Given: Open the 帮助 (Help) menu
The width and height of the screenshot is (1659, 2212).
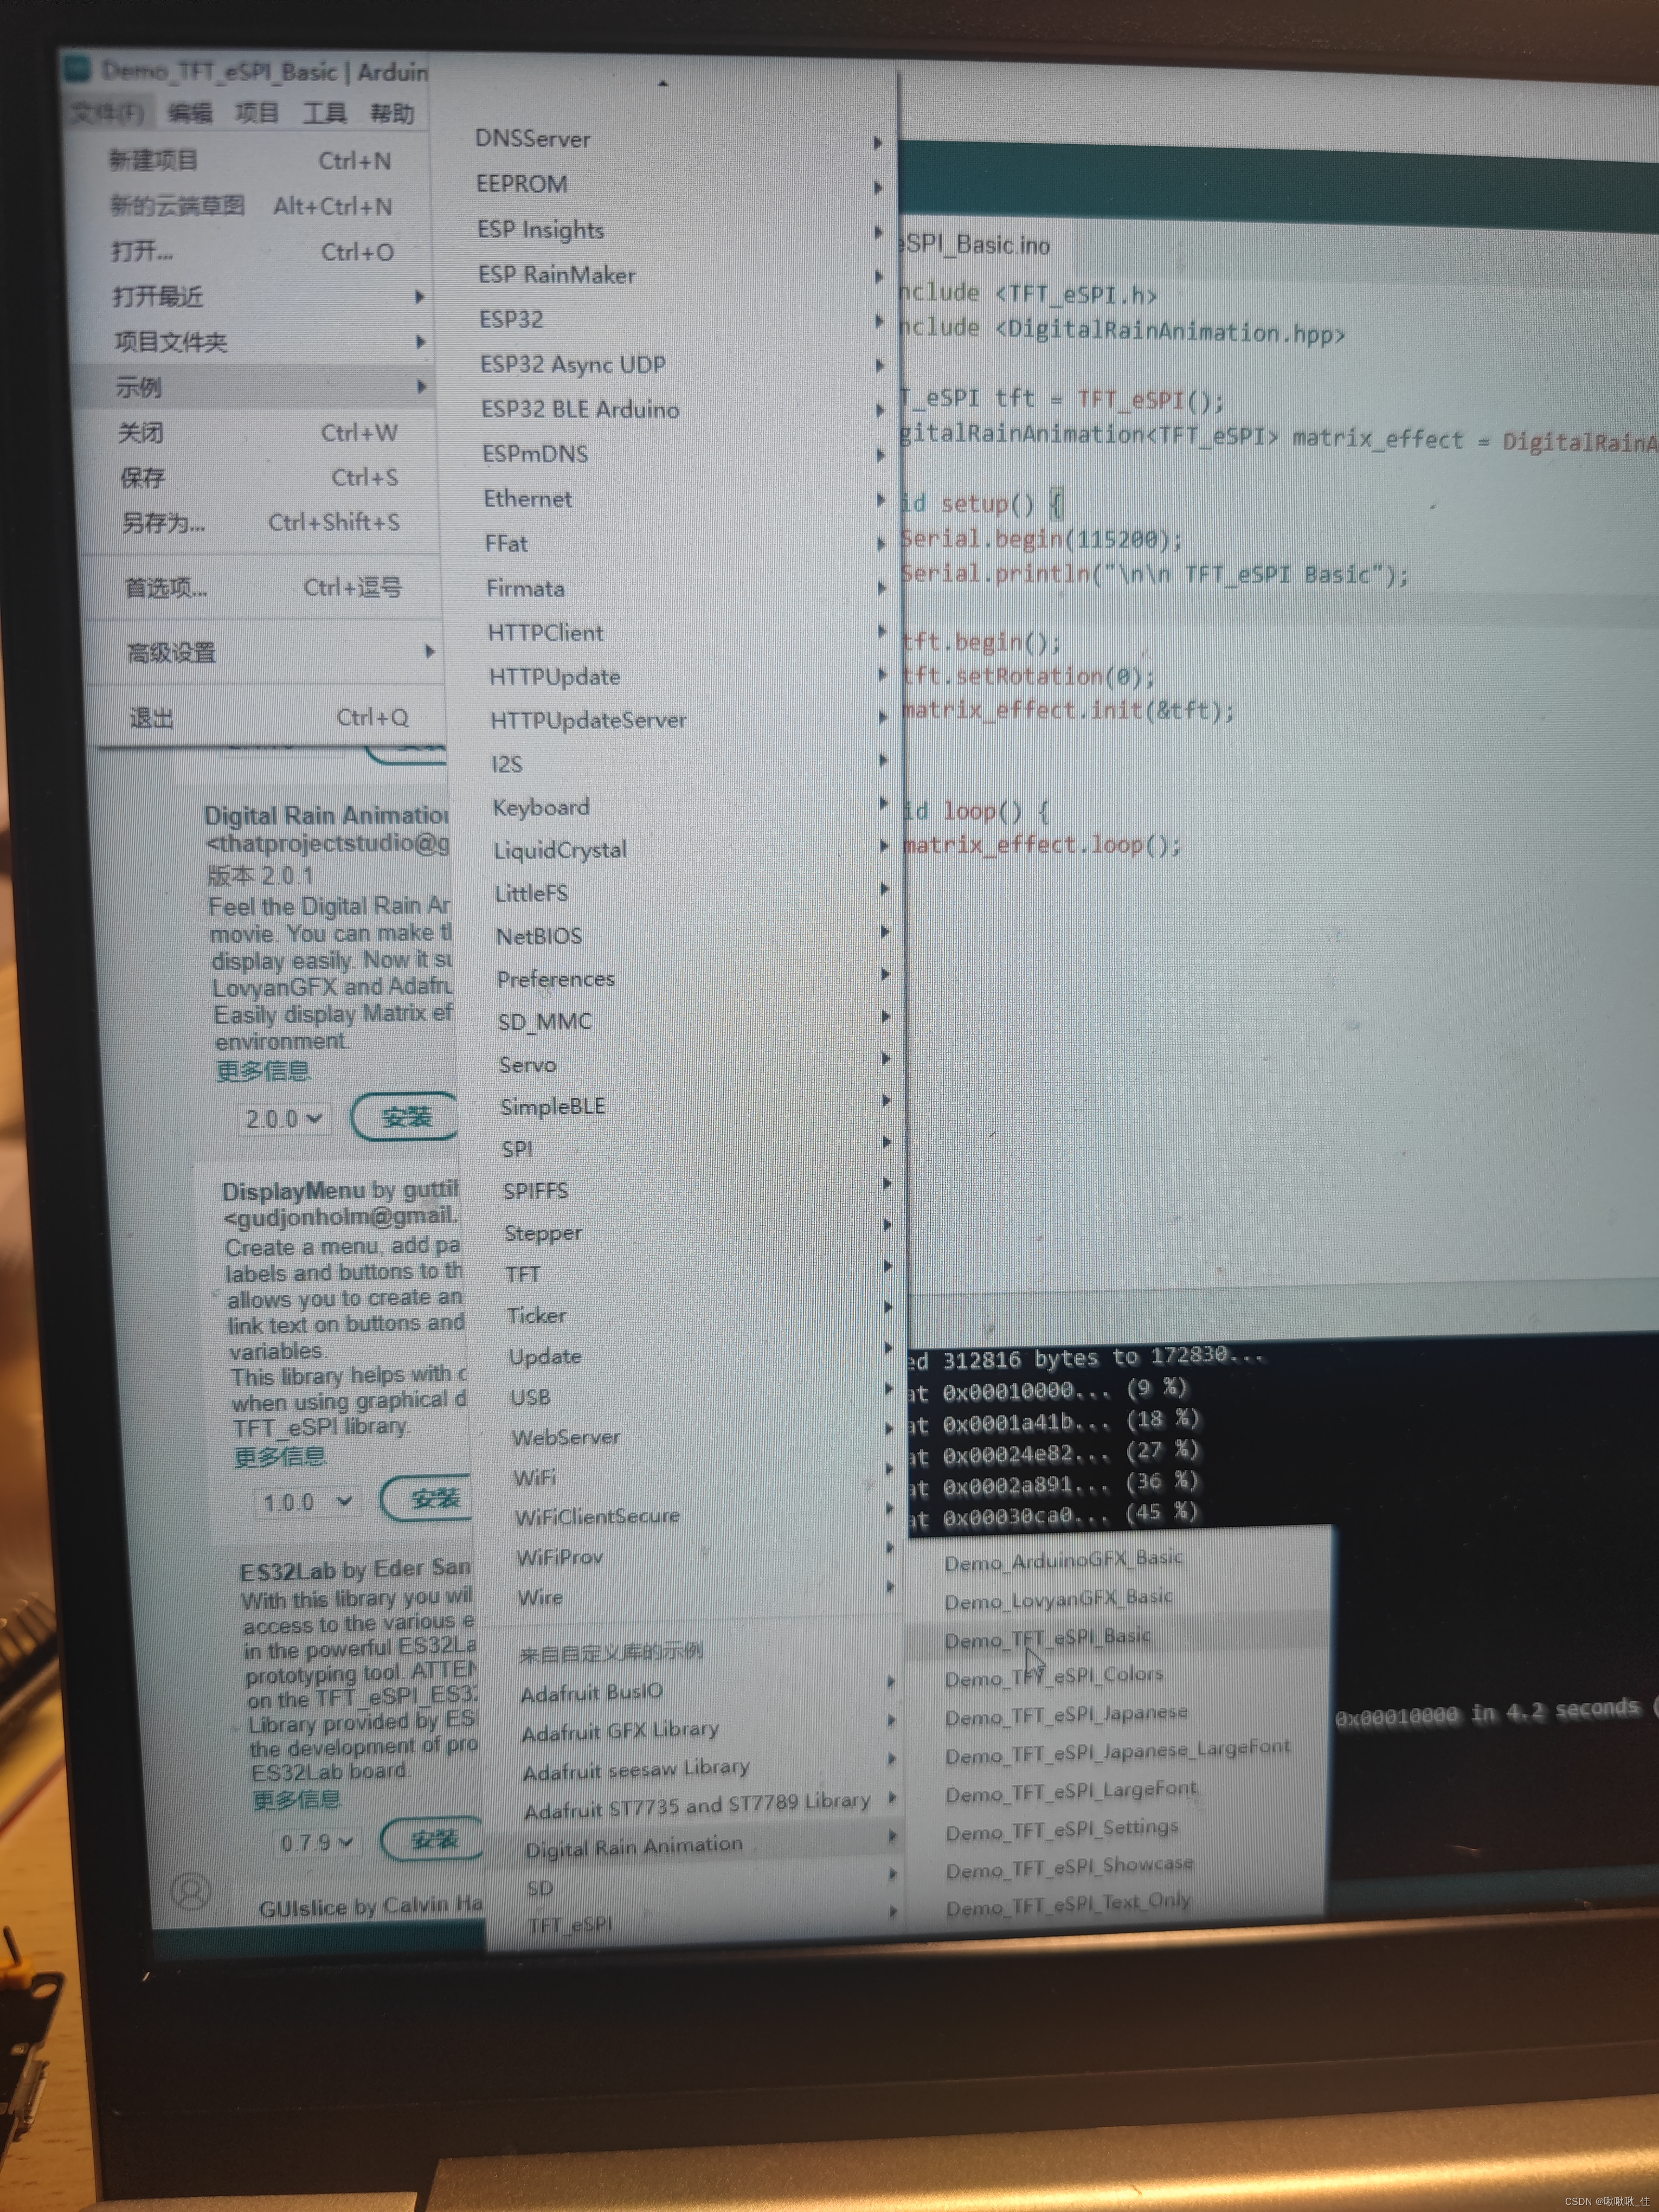Looking at the screenshot, I should tap(391, 113).
